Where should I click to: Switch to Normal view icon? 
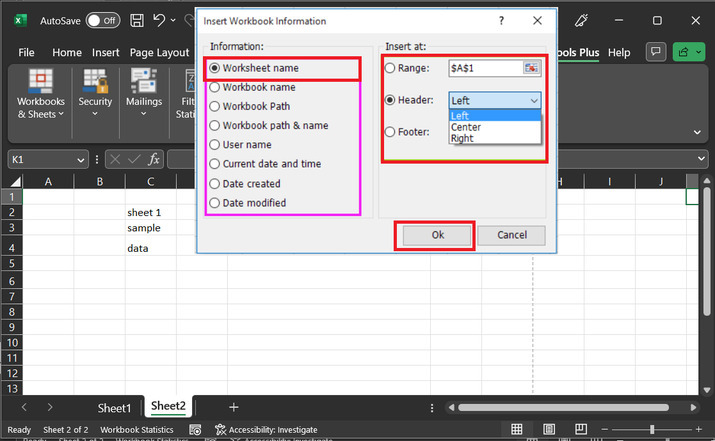point(517,429)
